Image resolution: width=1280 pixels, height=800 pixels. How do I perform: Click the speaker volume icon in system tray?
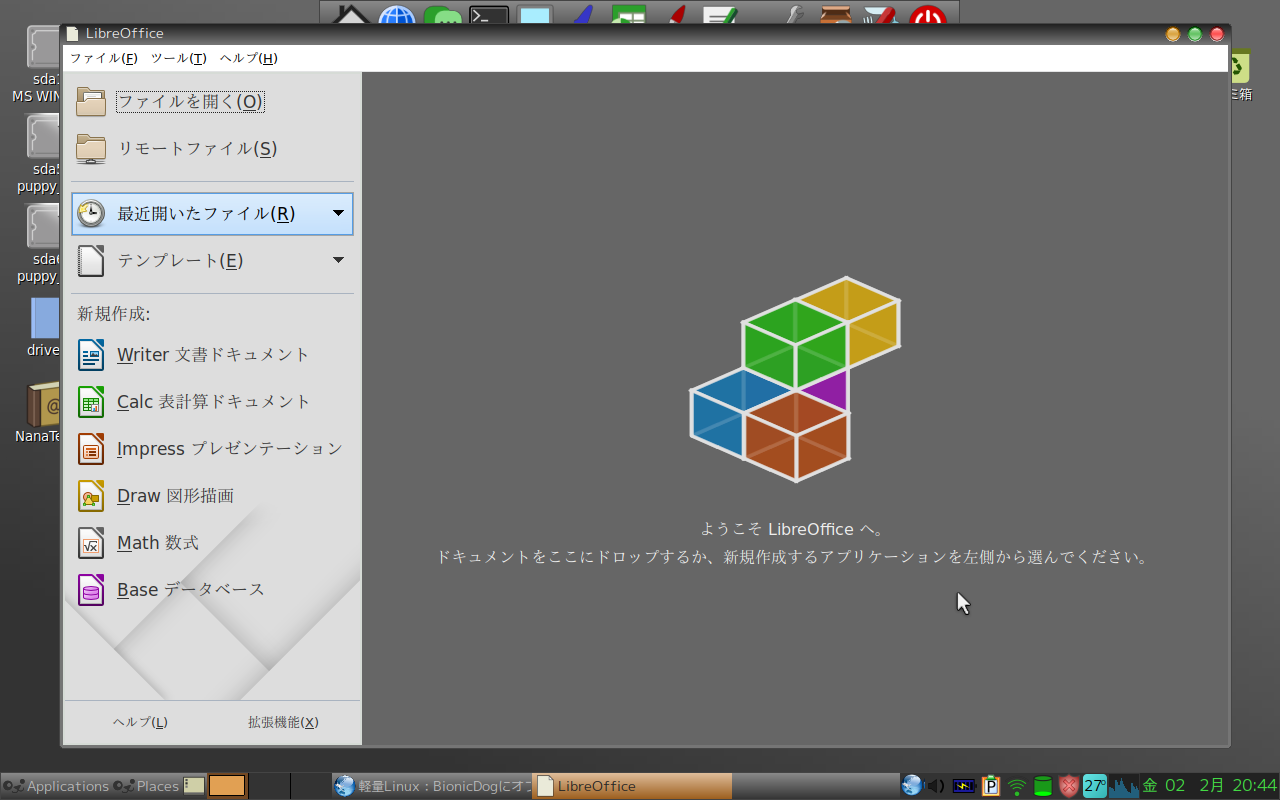[937, 786]
